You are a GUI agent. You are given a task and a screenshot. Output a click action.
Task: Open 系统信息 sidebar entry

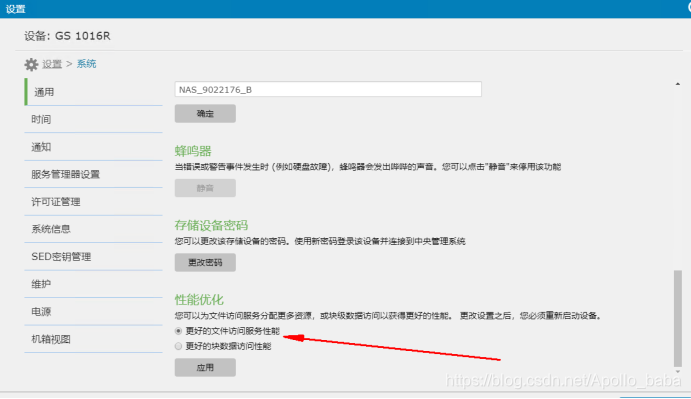93,229
